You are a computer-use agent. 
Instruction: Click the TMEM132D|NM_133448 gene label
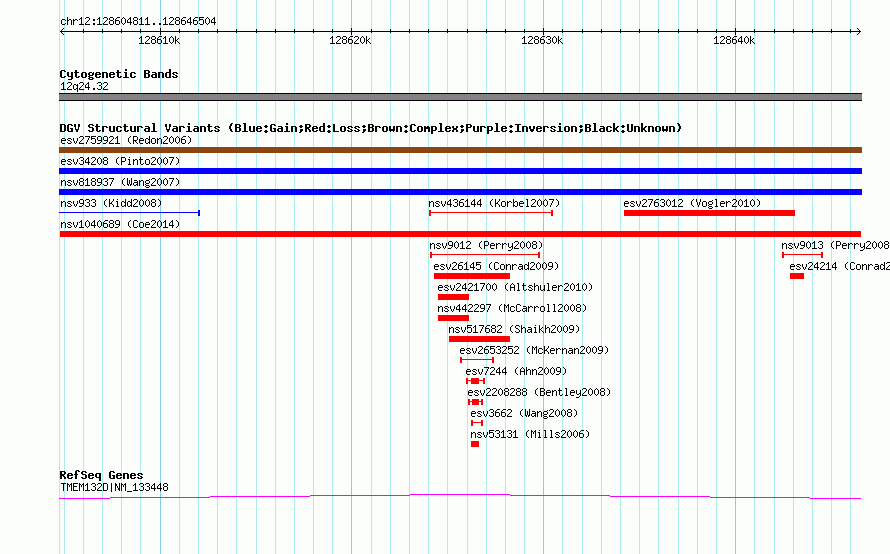[x=114, y=487]
